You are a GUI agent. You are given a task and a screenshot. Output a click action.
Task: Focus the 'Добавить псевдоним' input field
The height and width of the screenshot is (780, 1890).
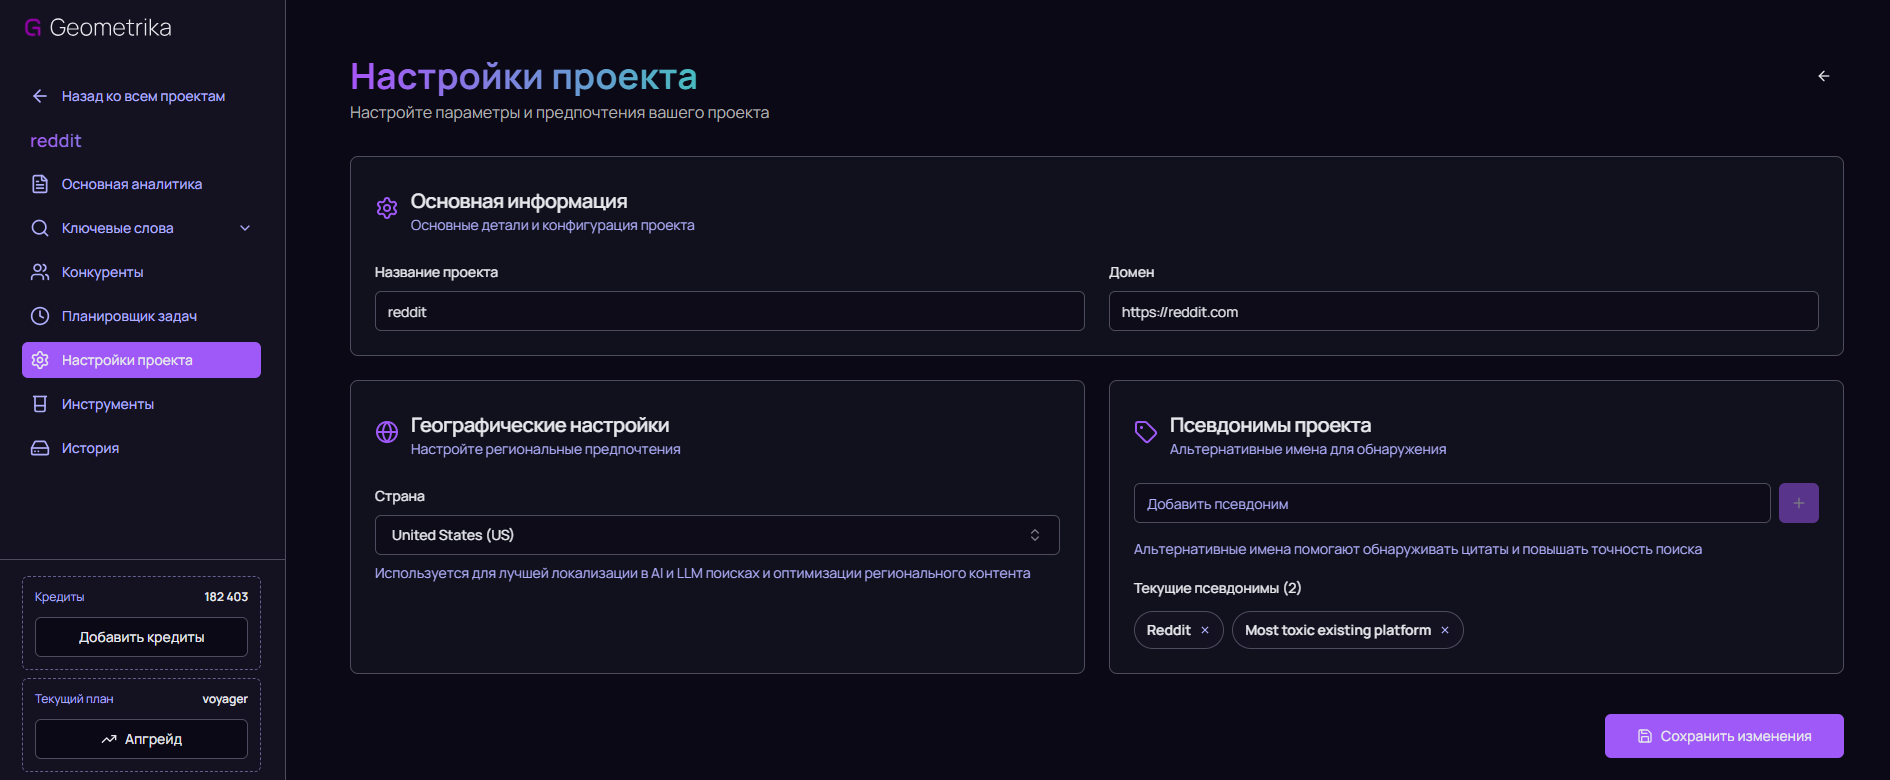(1452, 503)
